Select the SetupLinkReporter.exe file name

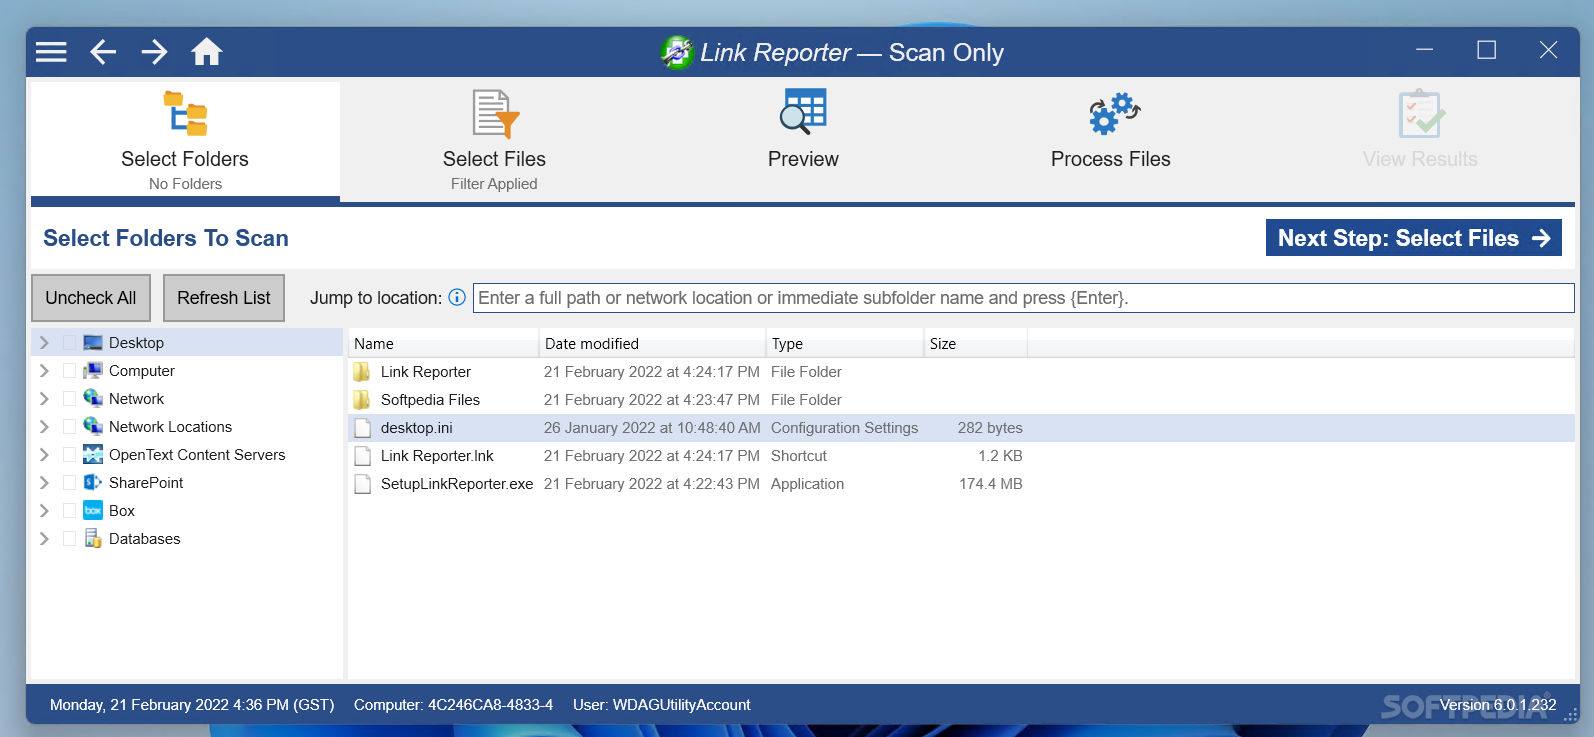[457, 484]
